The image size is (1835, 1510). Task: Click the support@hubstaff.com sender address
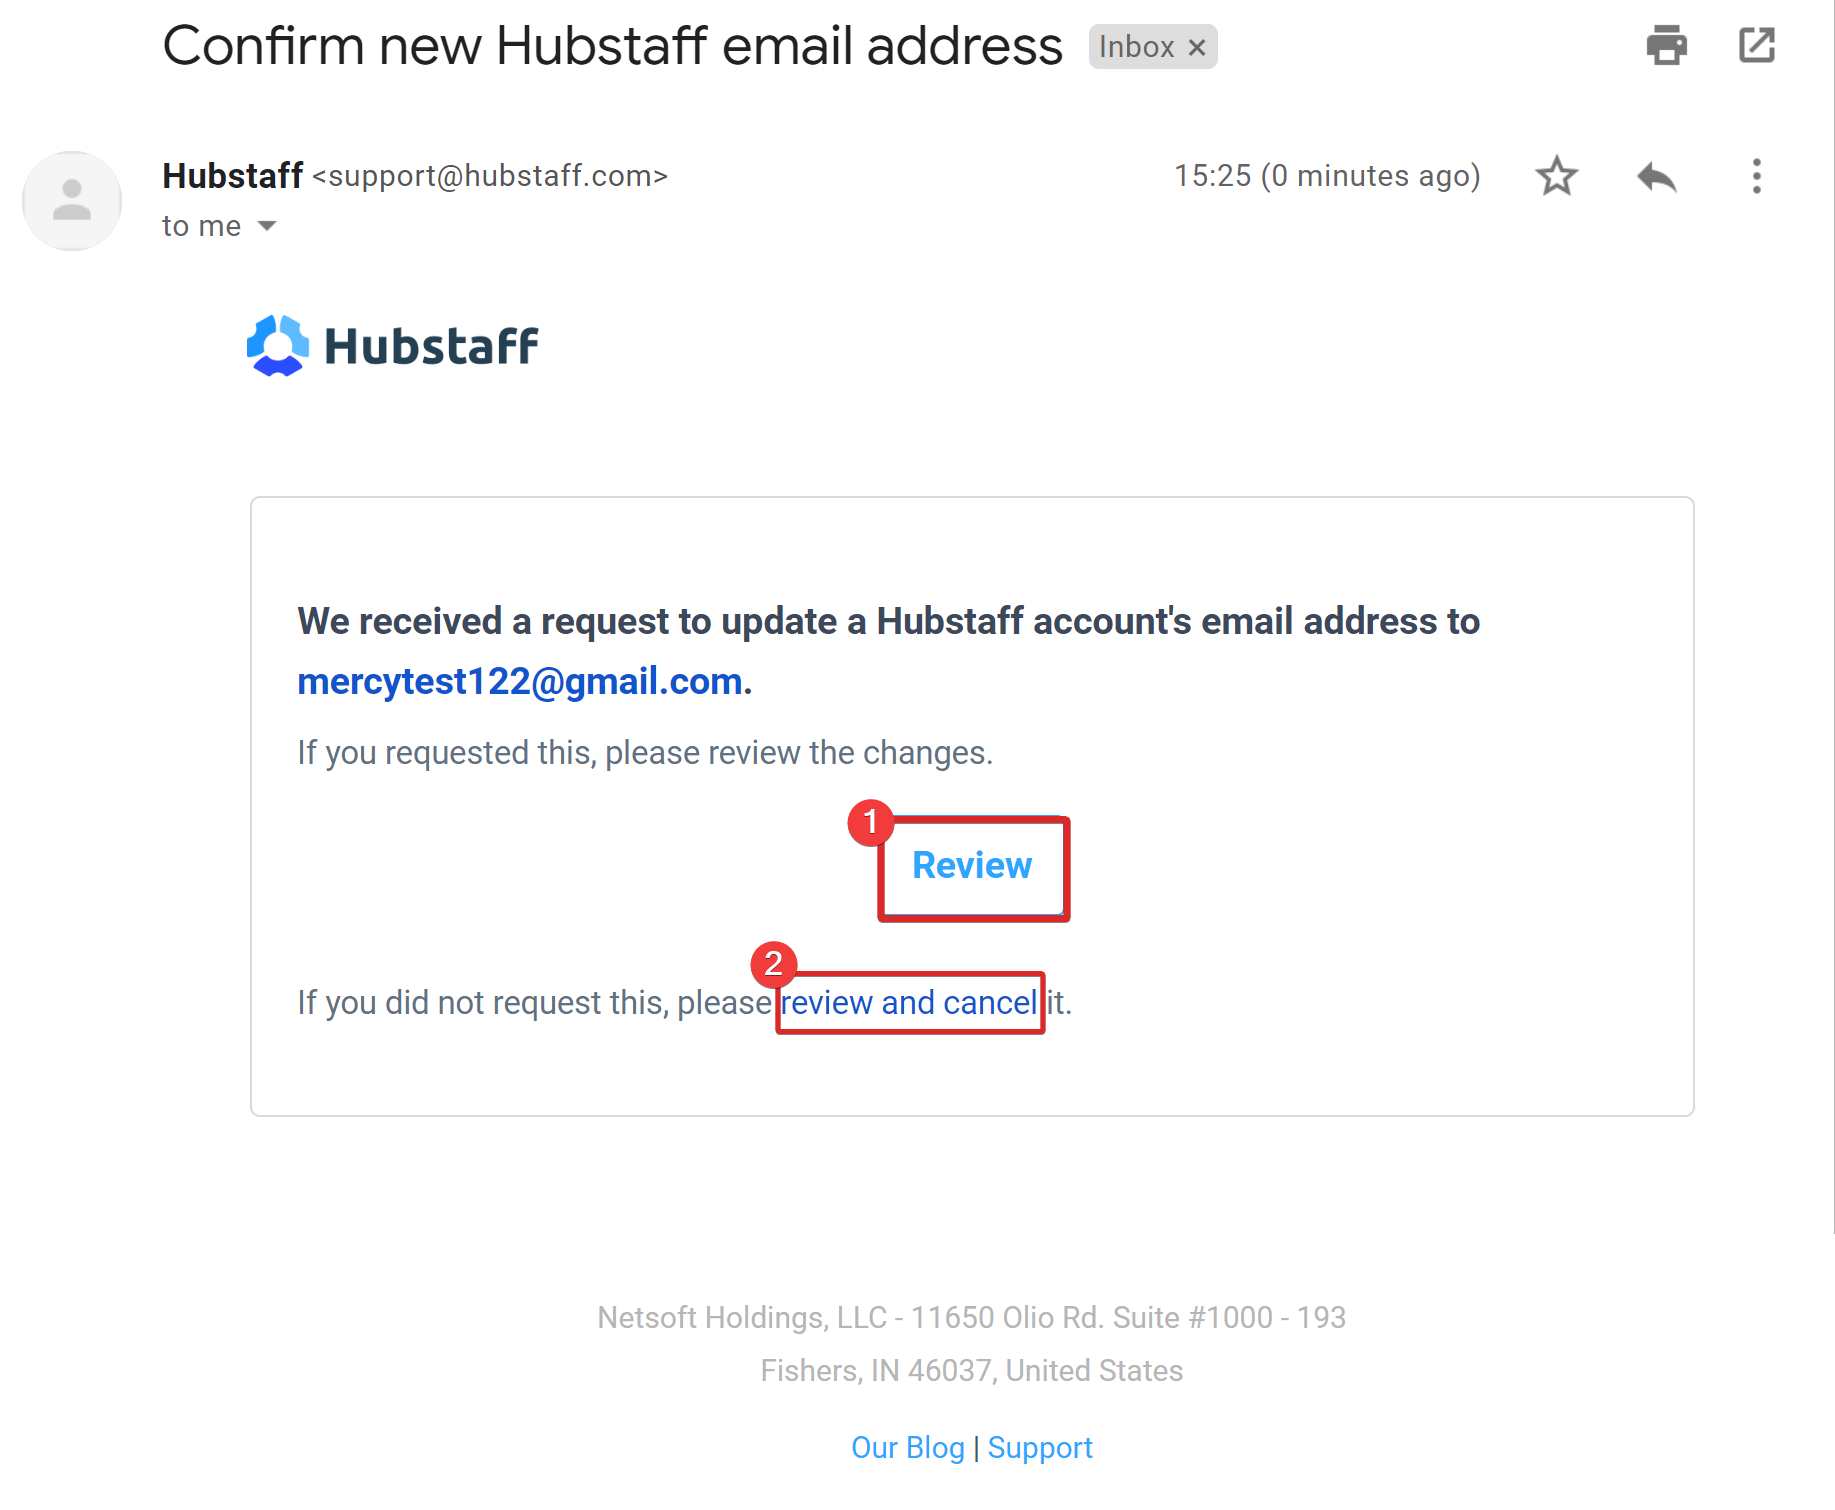coord(490,176)
